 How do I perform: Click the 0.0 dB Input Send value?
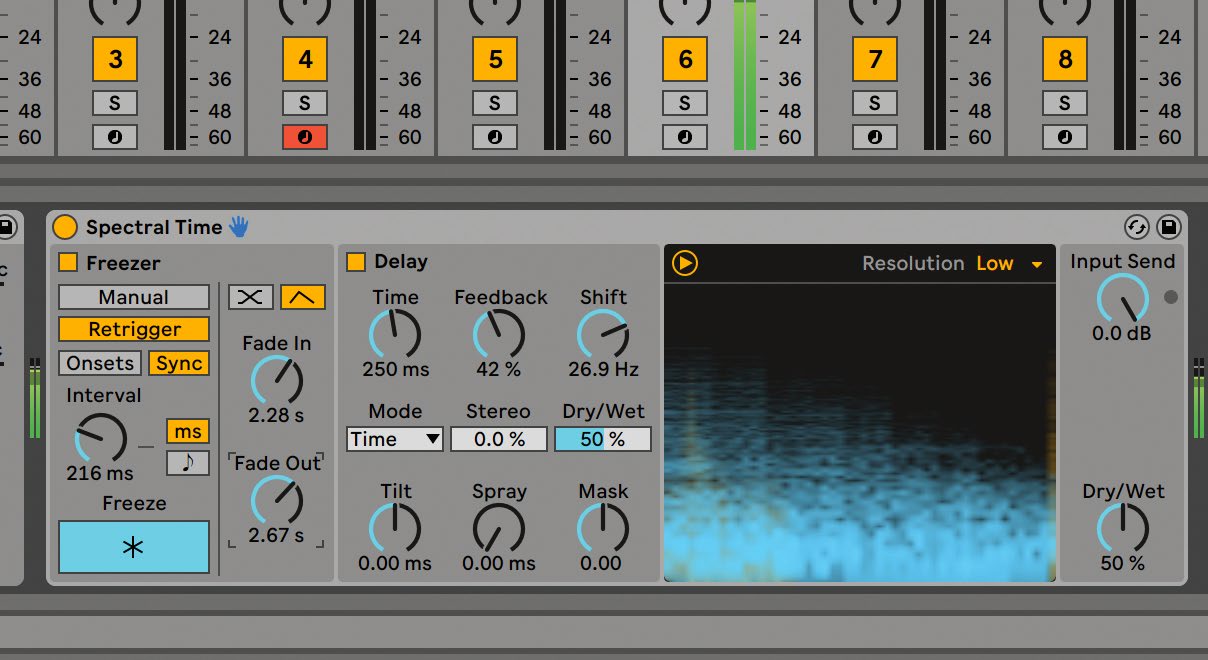[x=1122, y=333]
